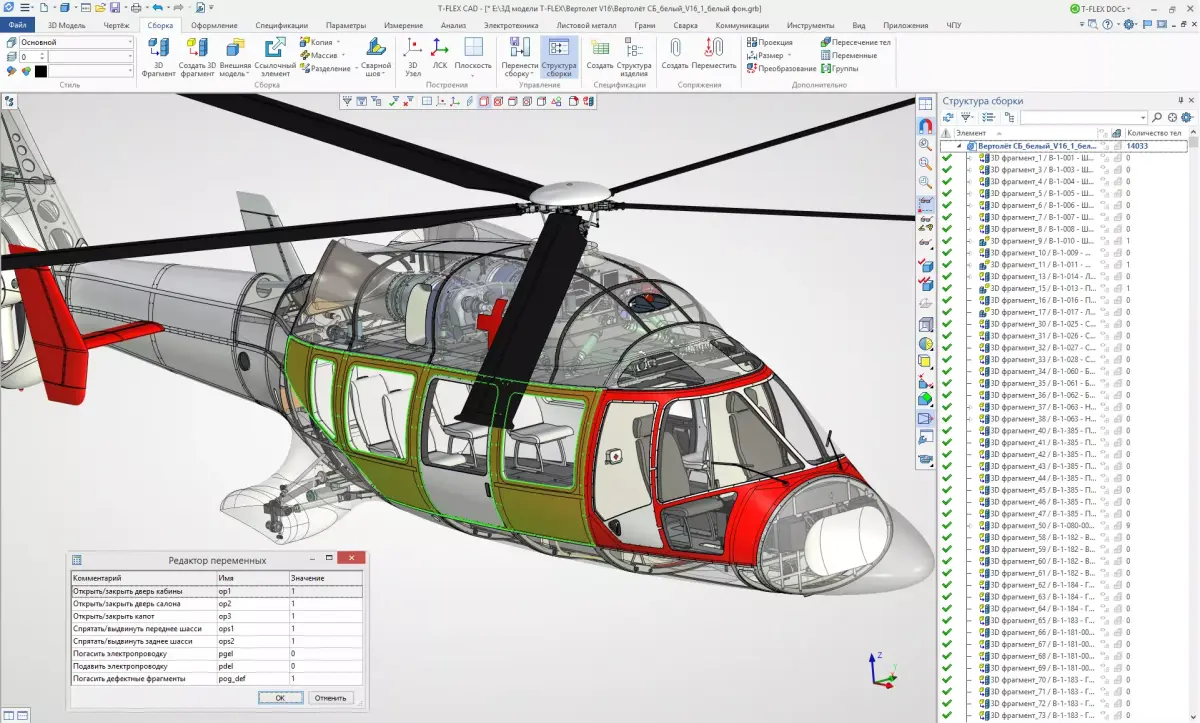The width and height of the screenshot is (1200, 723).
Task: Open the Размер dropdown in Дополнительно
Action: pos(789,55)
